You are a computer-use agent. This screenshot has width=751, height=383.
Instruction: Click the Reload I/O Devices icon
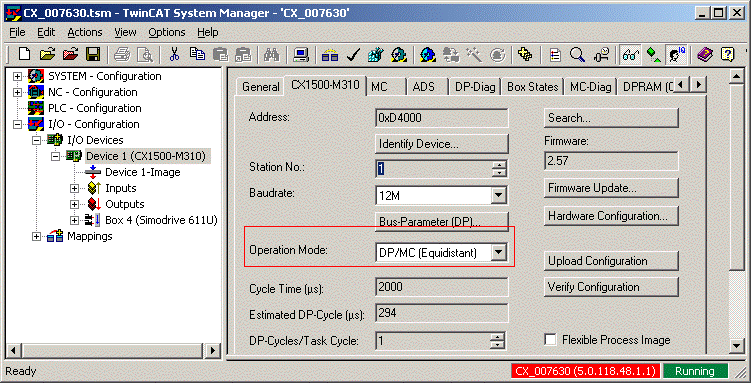point(451,55)
